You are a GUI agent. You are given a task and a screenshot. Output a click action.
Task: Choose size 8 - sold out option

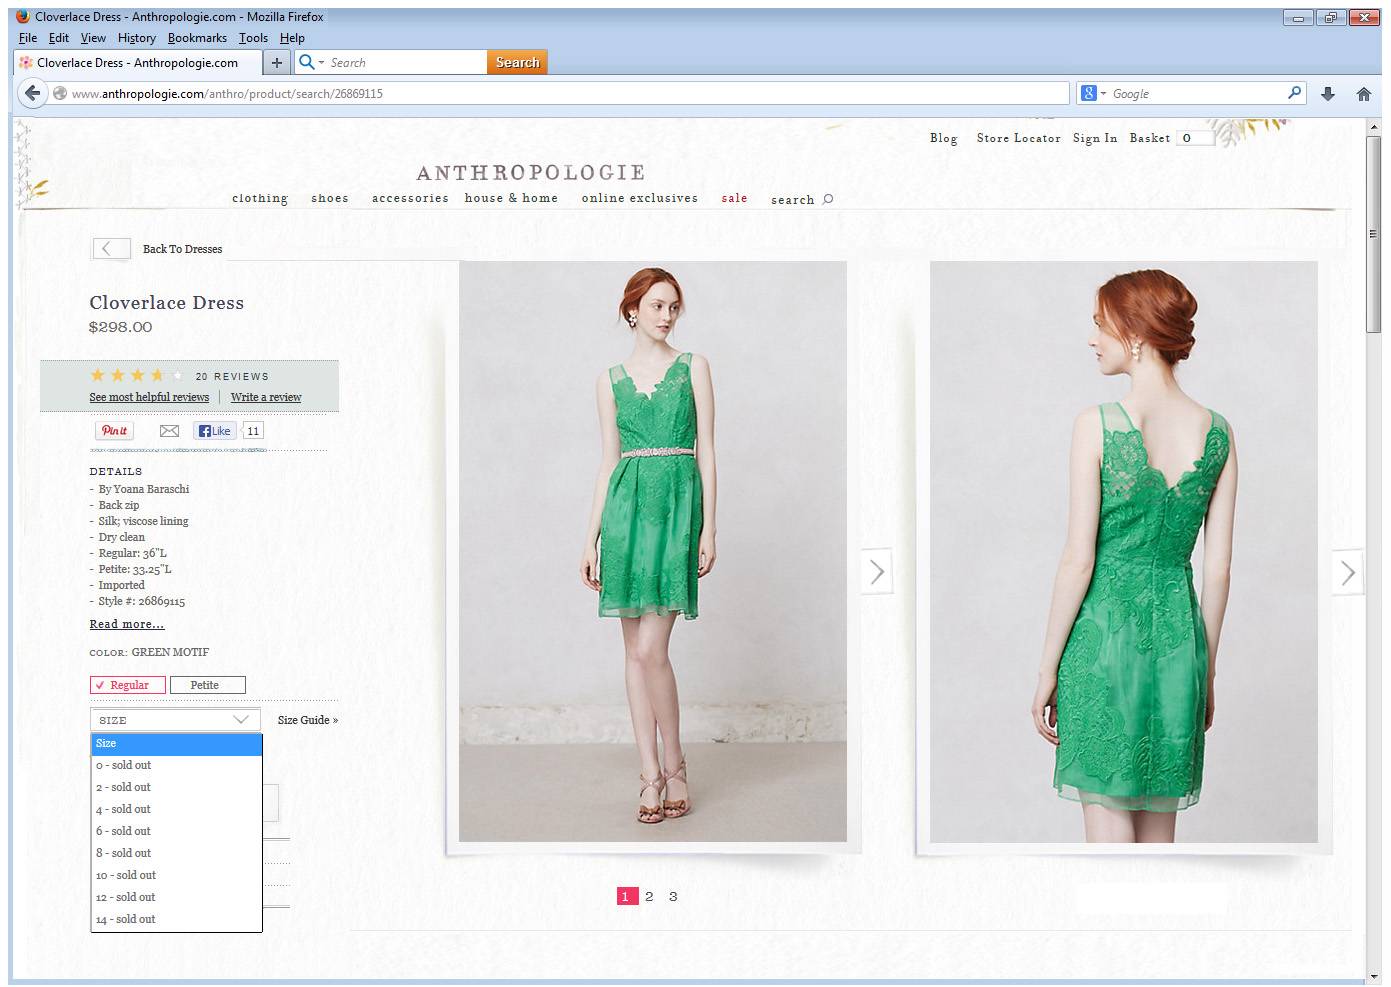[176, 853]
